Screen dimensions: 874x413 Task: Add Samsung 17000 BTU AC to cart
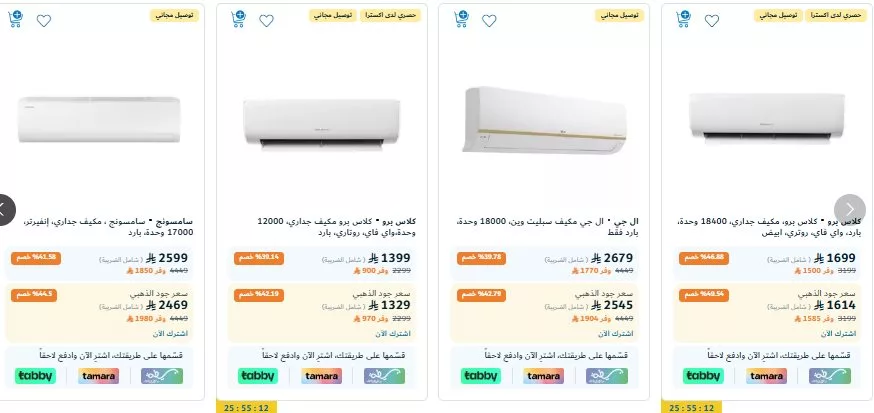(x=16, y=19)
